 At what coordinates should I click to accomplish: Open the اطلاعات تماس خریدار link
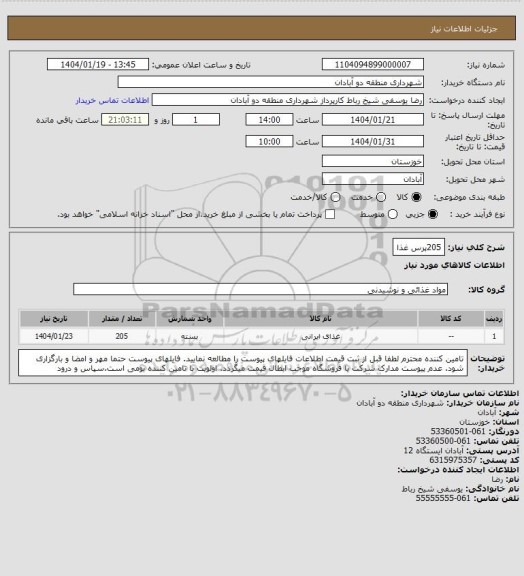[x=112, y=100]
